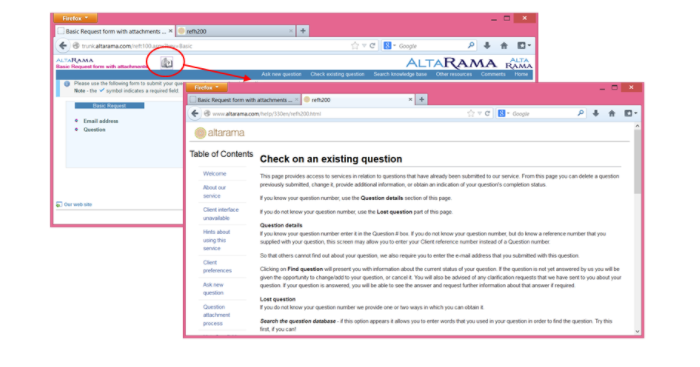
Task: Bookmark page with star in back window
Action: coord(355,46)
